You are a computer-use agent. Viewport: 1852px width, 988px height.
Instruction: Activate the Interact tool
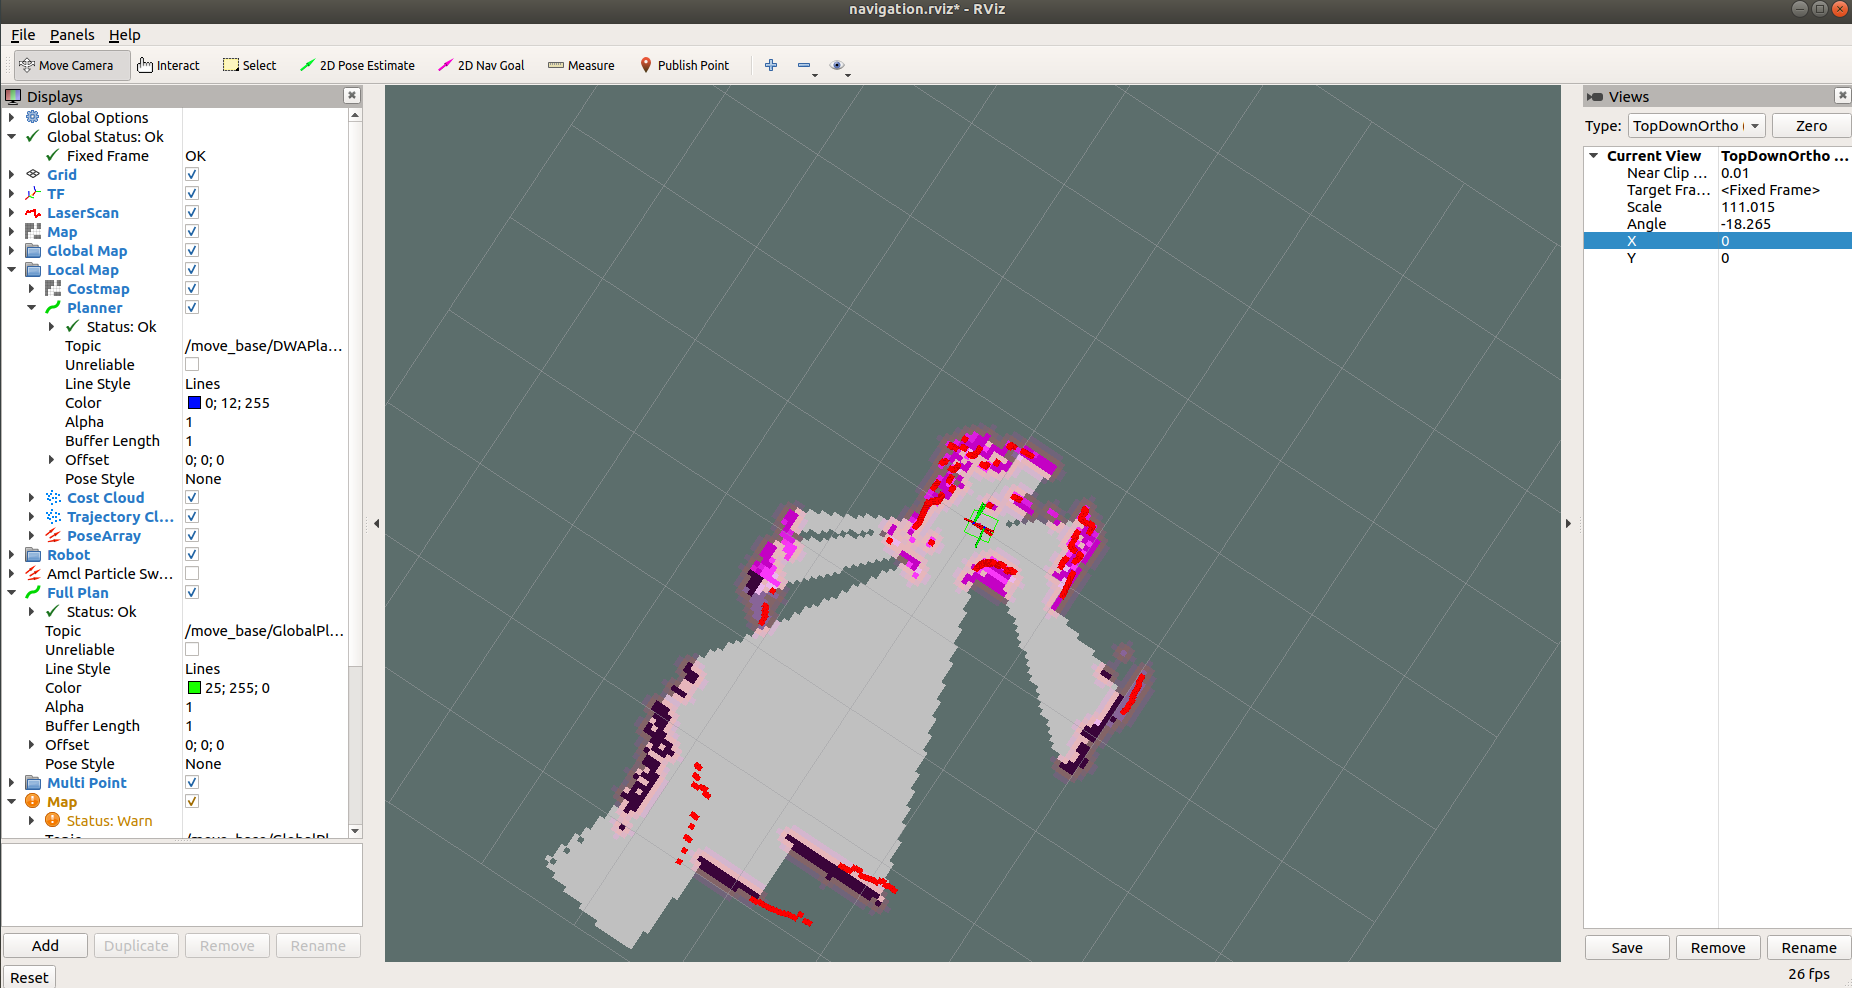[x=168, y=65]
